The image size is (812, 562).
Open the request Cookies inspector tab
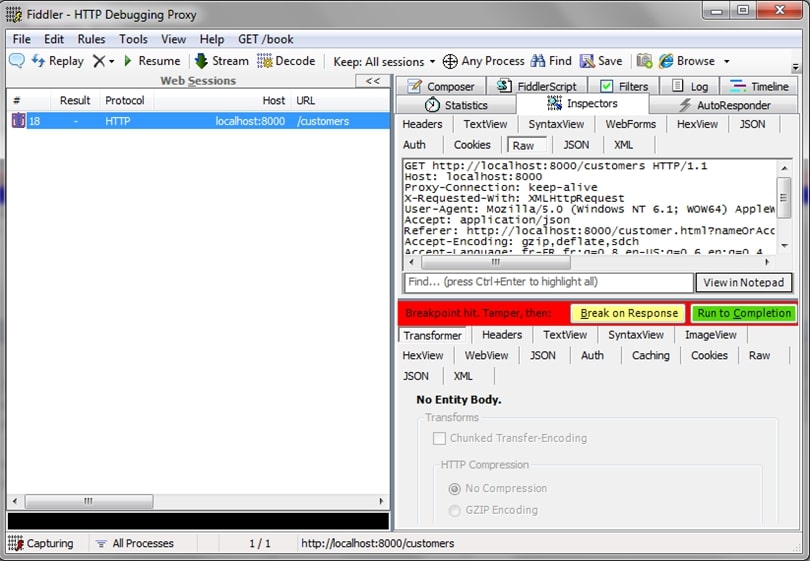[472, 145]
